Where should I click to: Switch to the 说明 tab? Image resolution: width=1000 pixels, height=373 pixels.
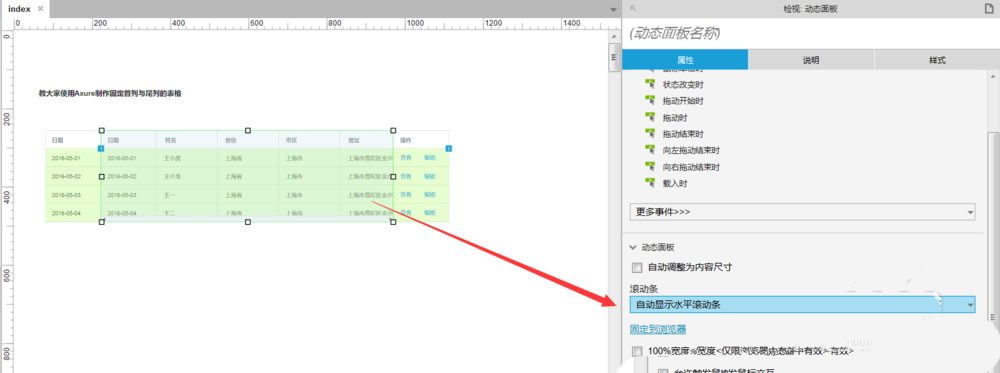coord(811,60)
